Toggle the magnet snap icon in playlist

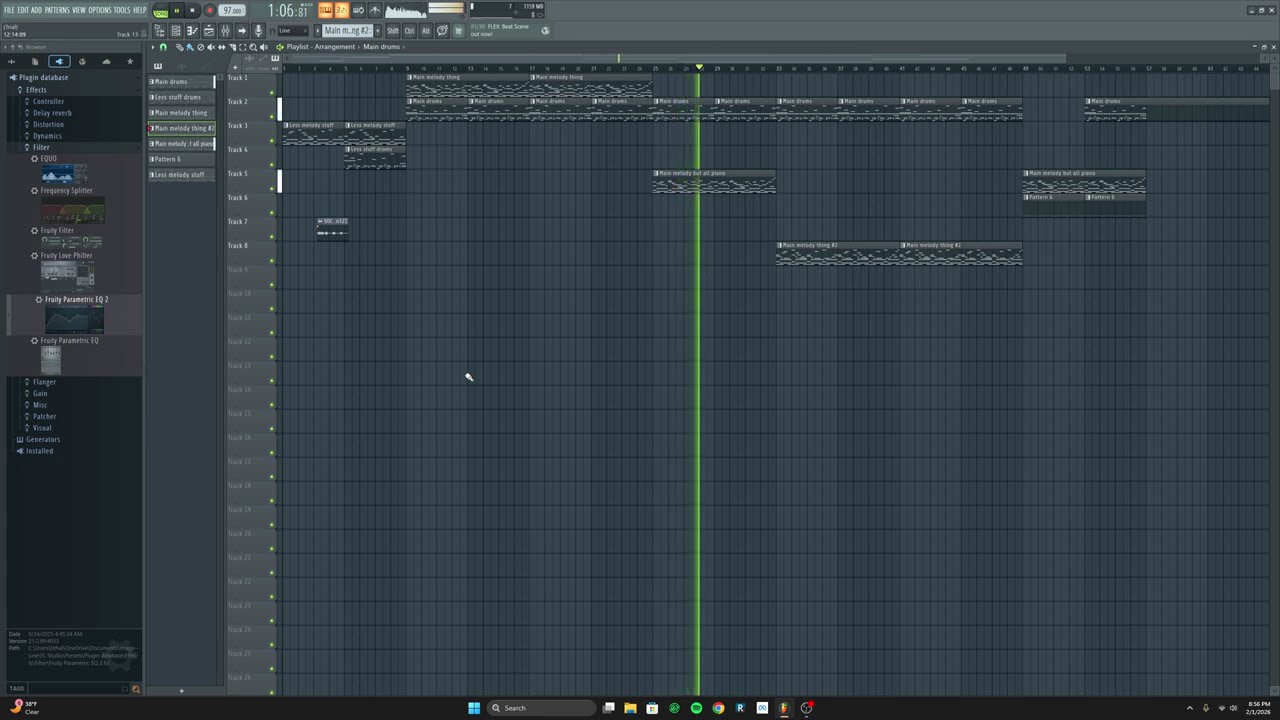pos(163,47)
